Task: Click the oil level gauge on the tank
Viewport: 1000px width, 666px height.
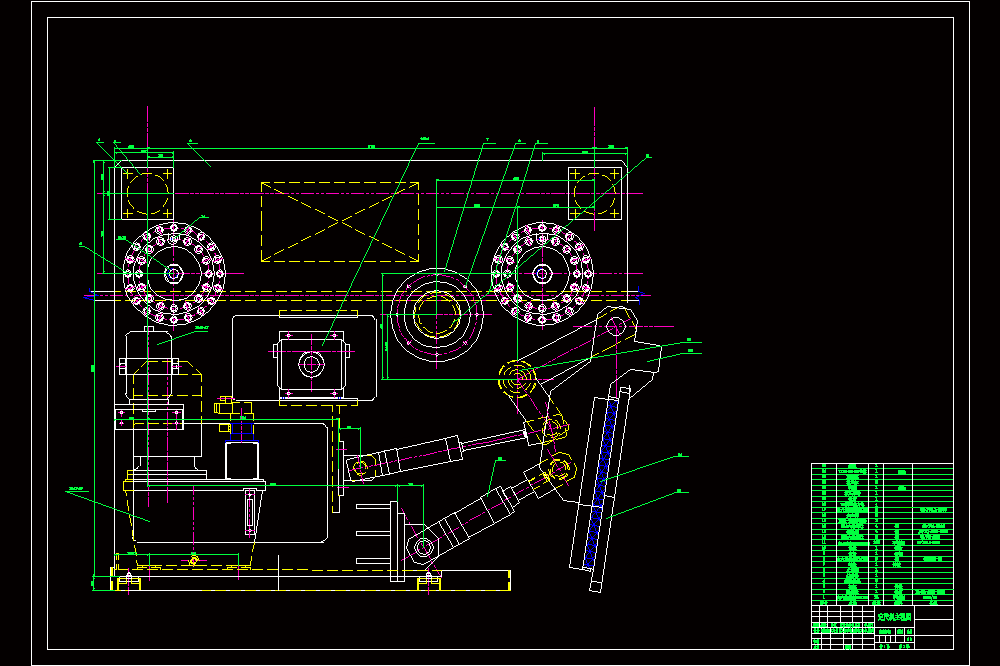Action: [250, 512]
